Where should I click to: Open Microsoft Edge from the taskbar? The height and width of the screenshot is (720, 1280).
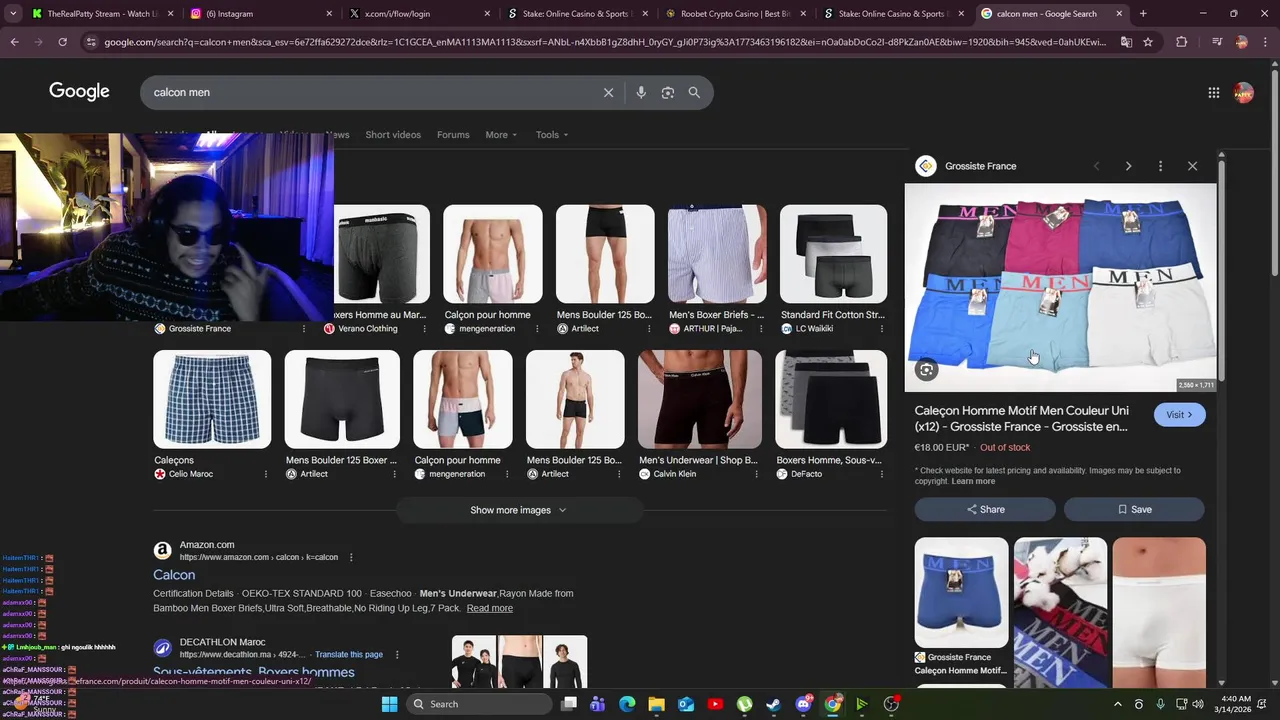pos(627,704)
